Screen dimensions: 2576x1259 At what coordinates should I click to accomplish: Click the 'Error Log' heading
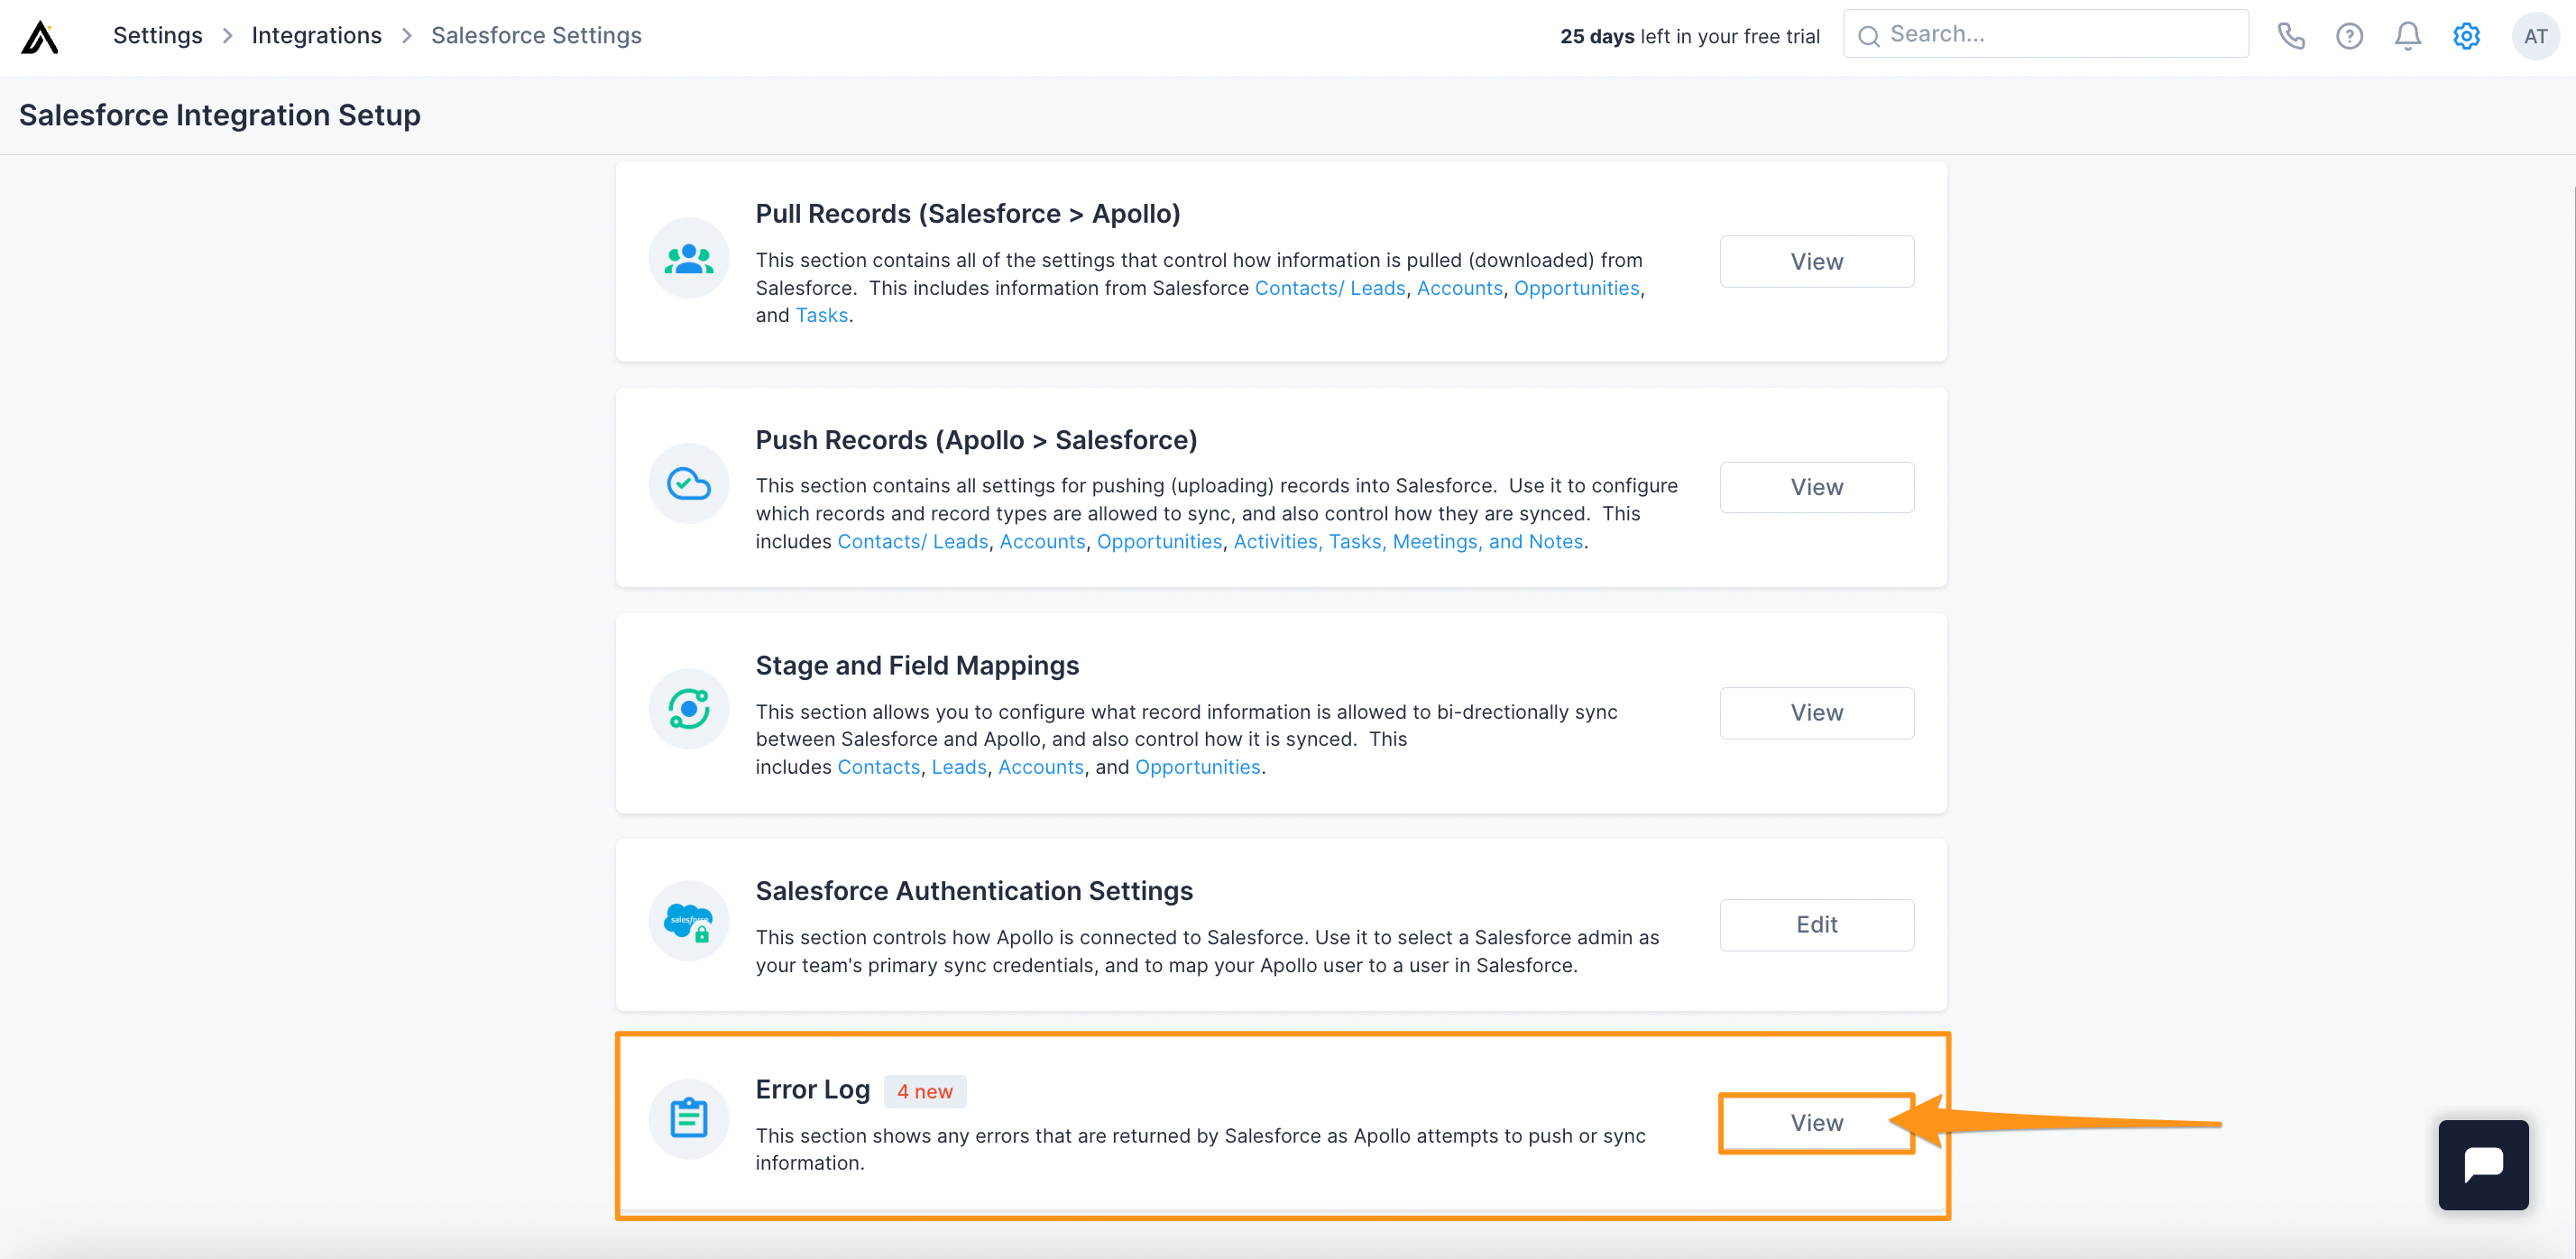(812, 1089)
